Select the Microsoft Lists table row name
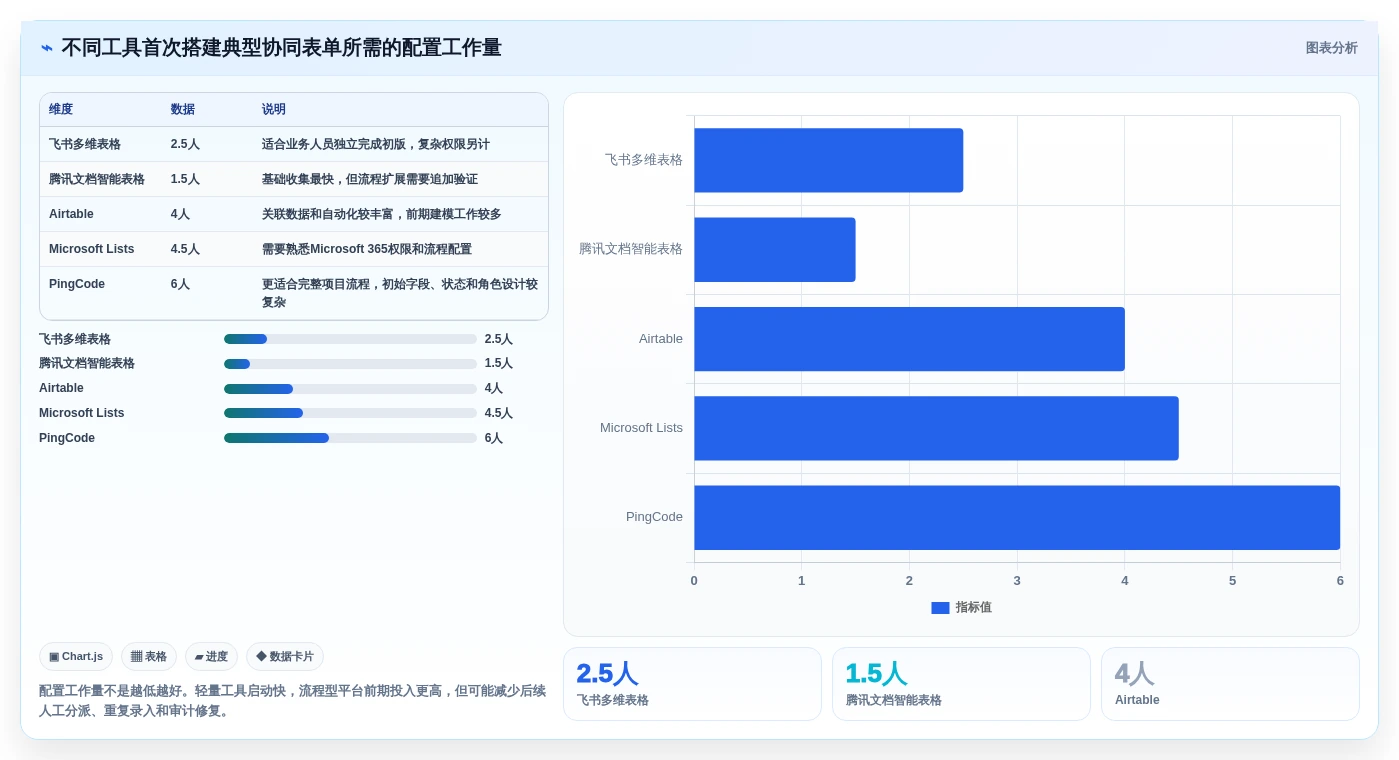Image resolution: width=1399 pixels, height=760 pixels. 91,249
